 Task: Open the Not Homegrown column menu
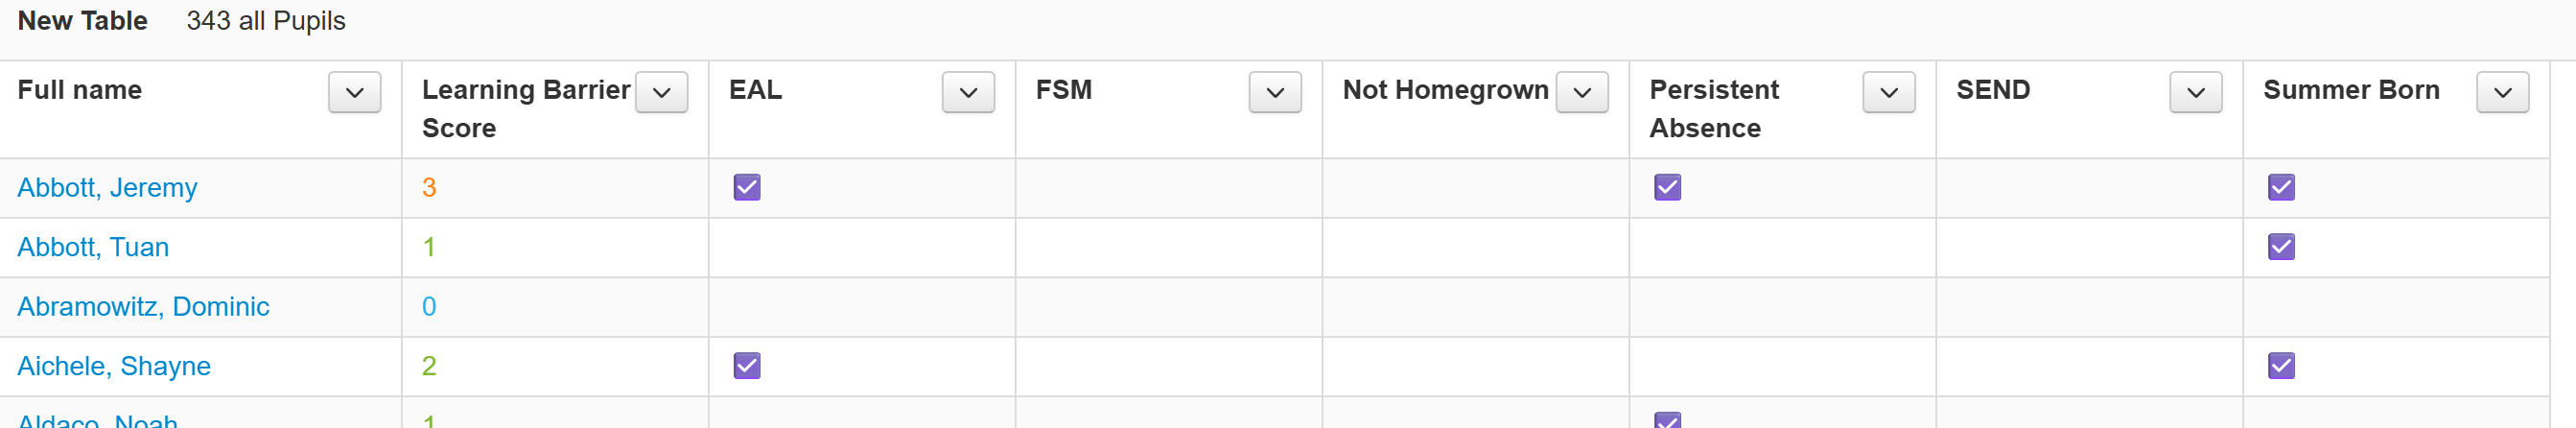(x=1582, y=92)
